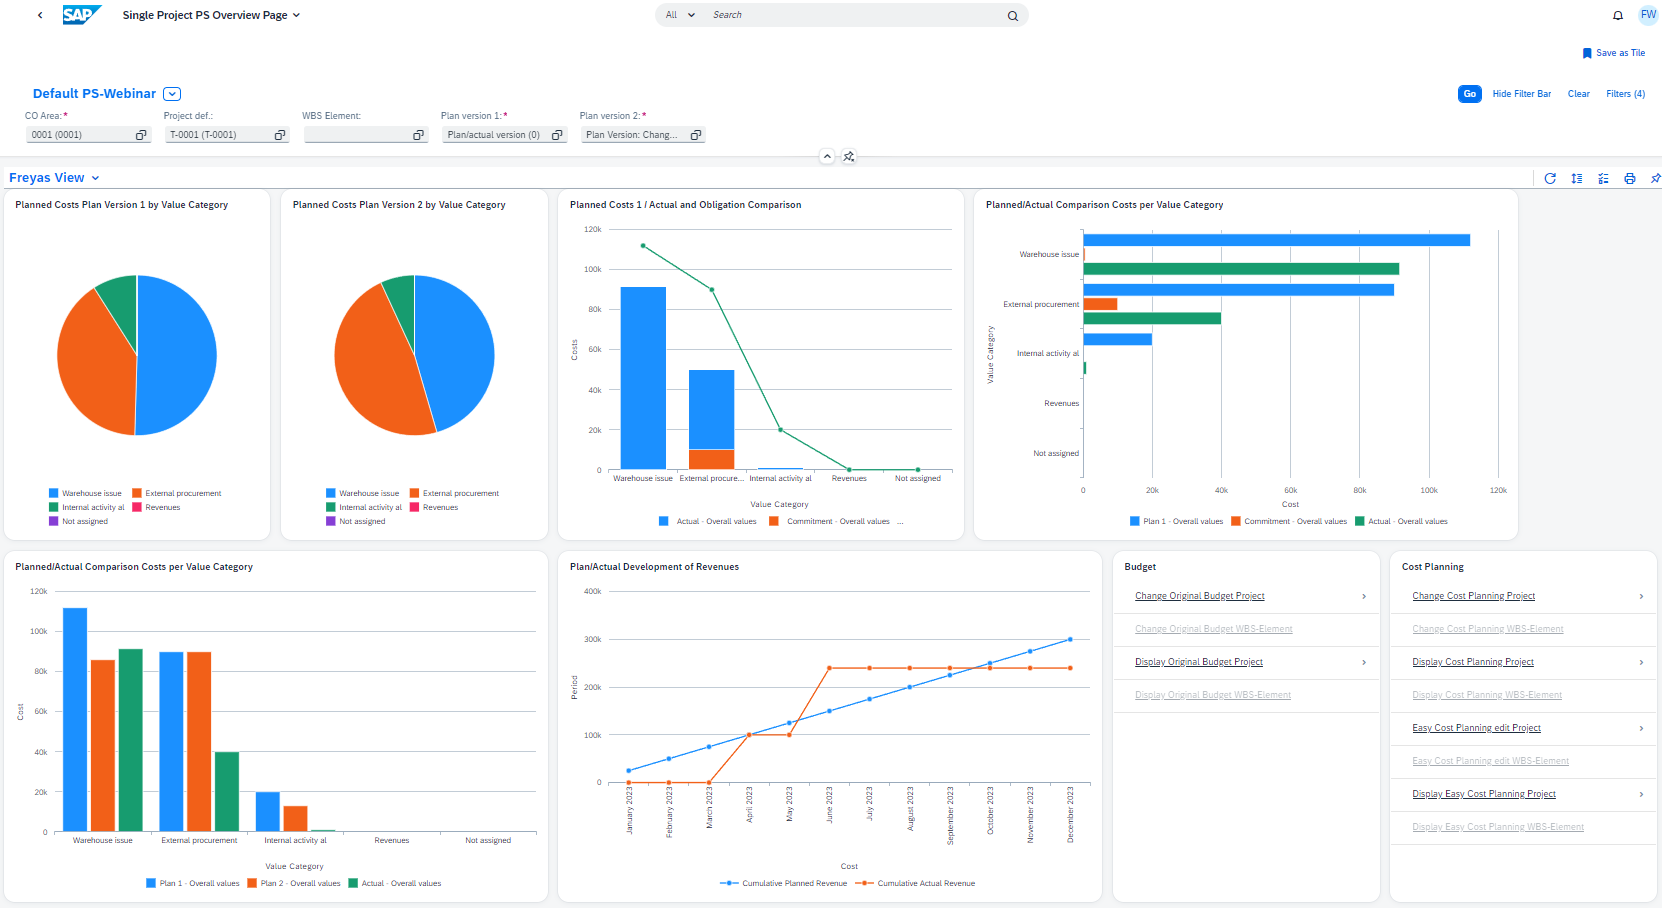Refresh the dashboard cards
Screen dimensions: 1662x908
(x=1550, y=178)
